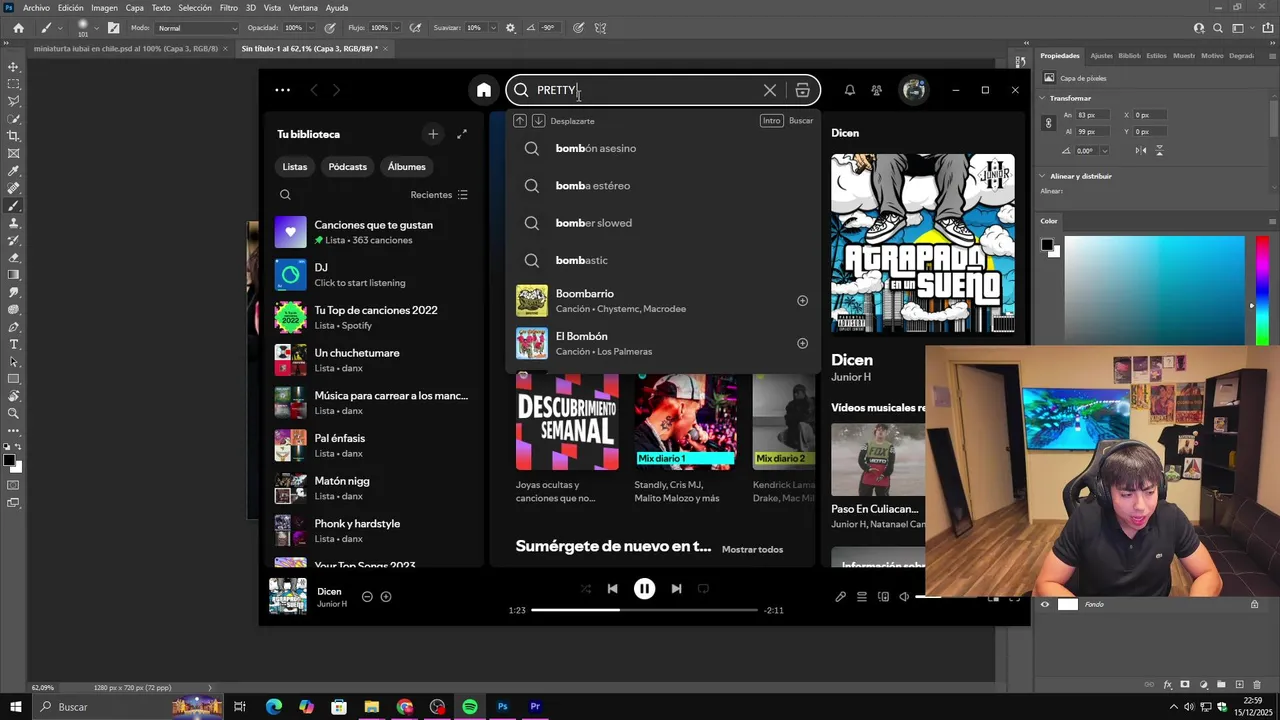Create new playlist with plus in library
This screenshot has width=1280, height=720.
433,134
